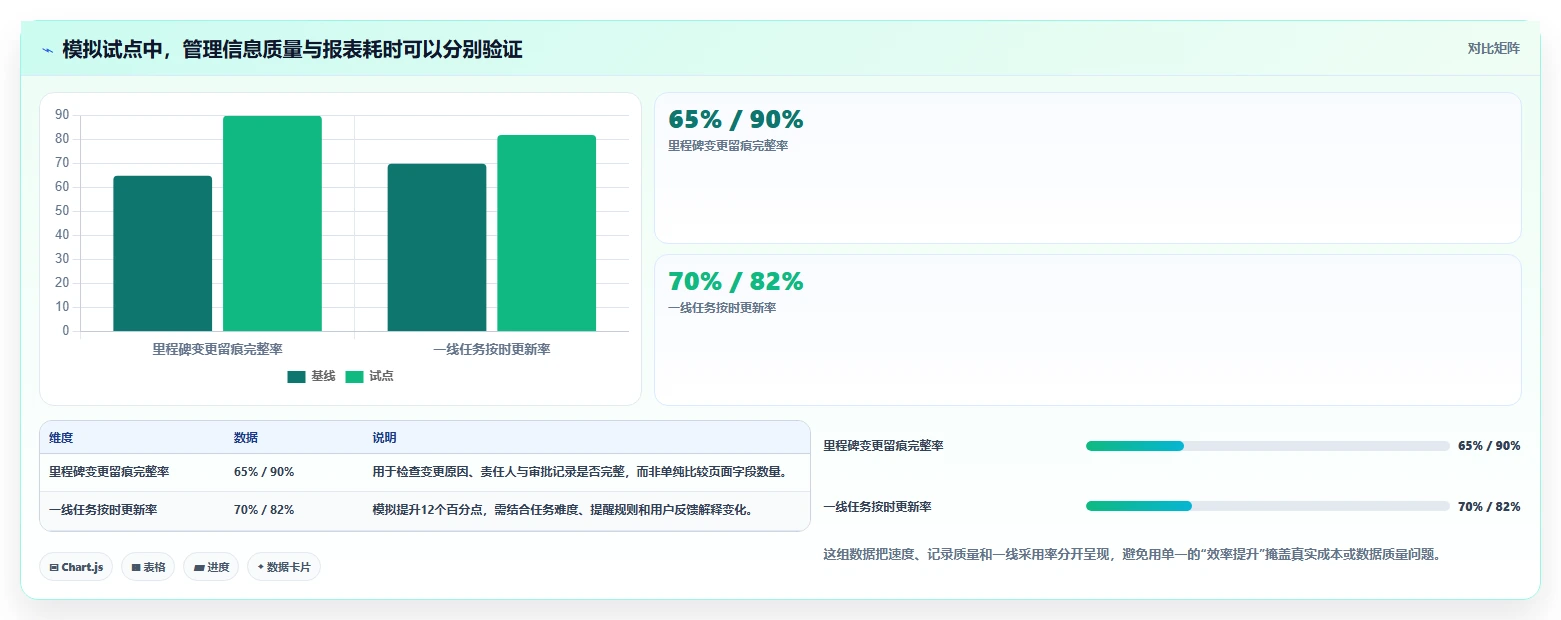Click 里程碑变更留痕完整率 caption in the data card
The image size is (1561, 620).
pos(728,146)
